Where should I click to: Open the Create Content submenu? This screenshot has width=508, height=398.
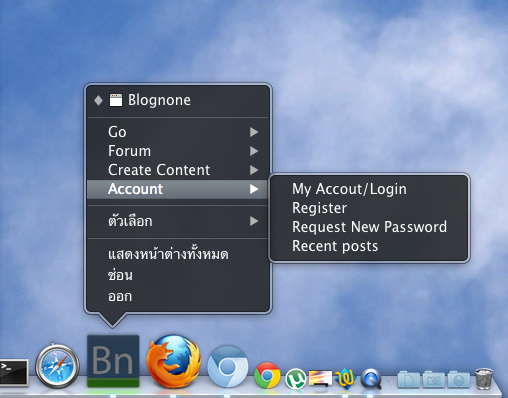(x=177, y=170)
